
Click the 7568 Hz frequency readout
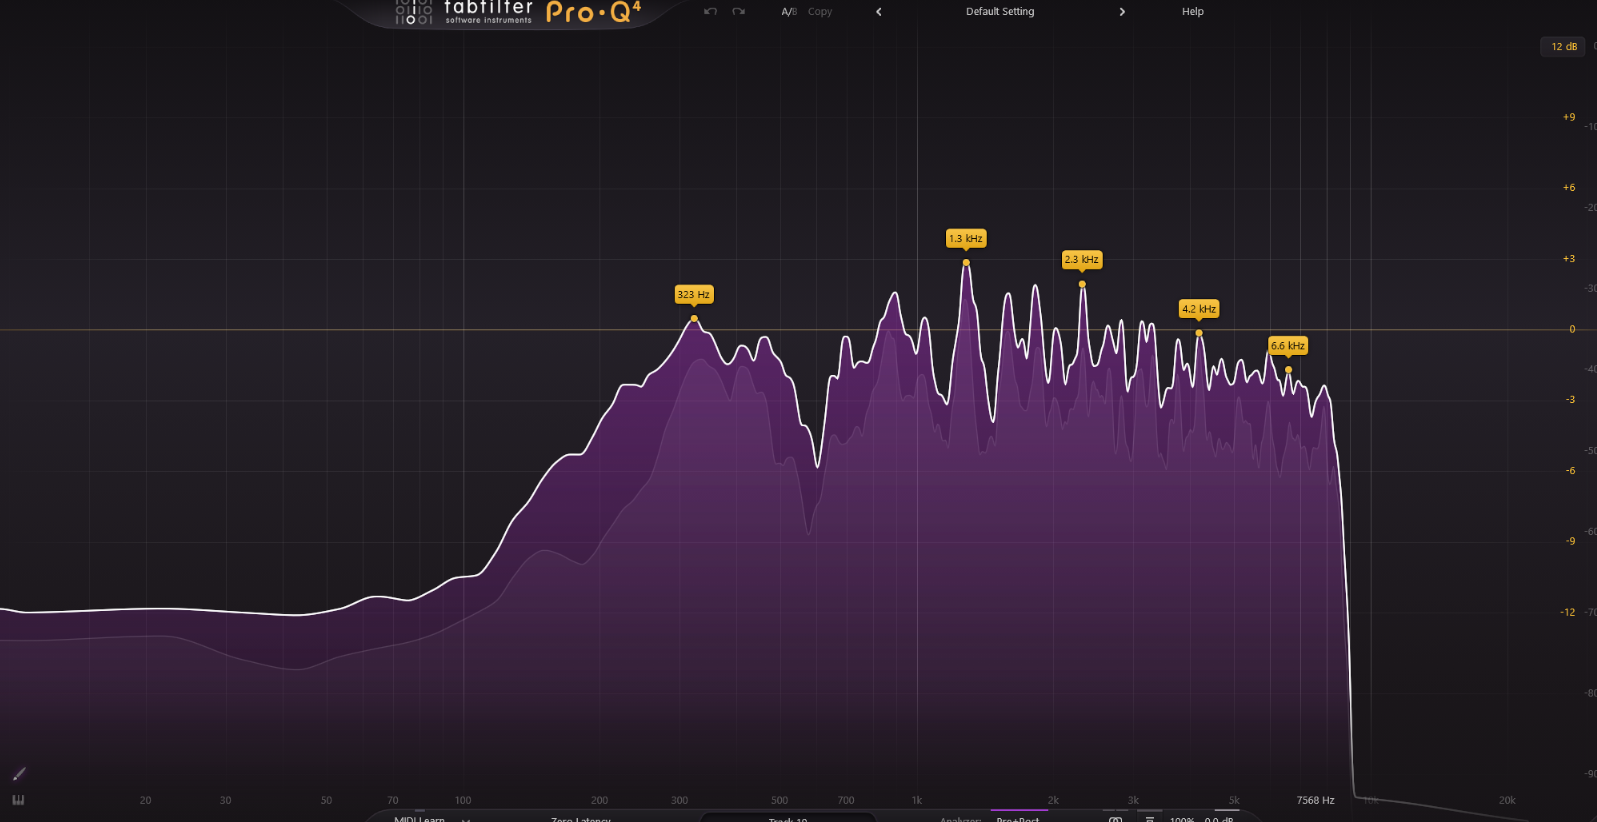[x=1315, y=800]
